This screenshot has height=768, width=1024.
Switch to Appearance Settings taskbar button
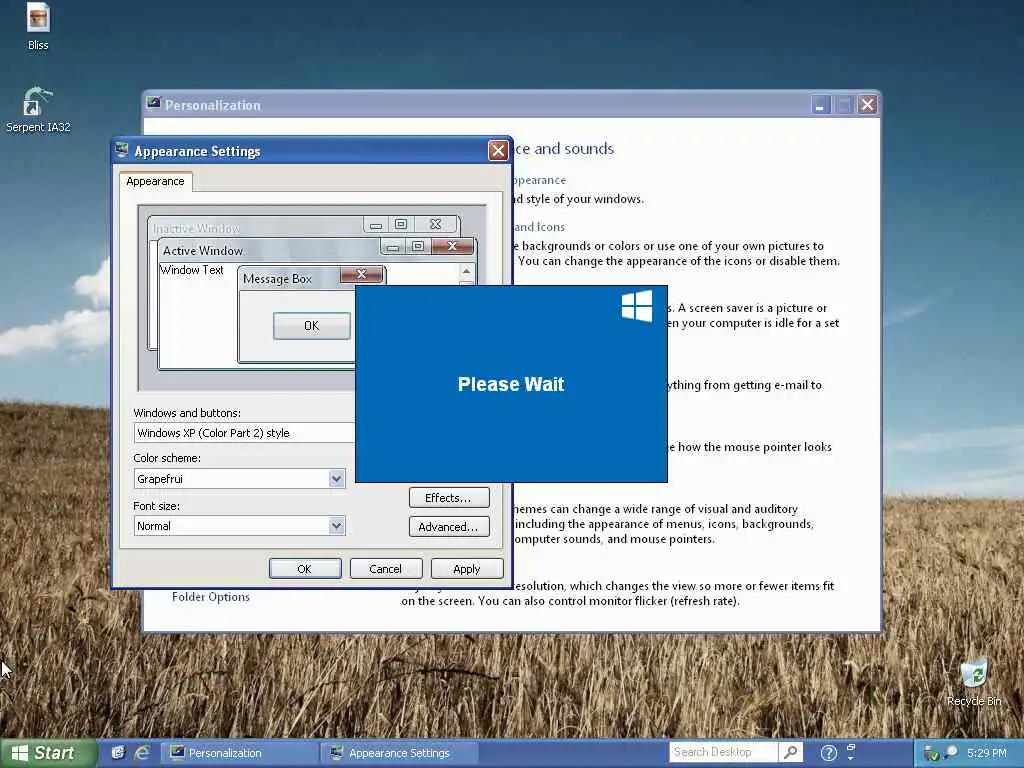point(400,753)
